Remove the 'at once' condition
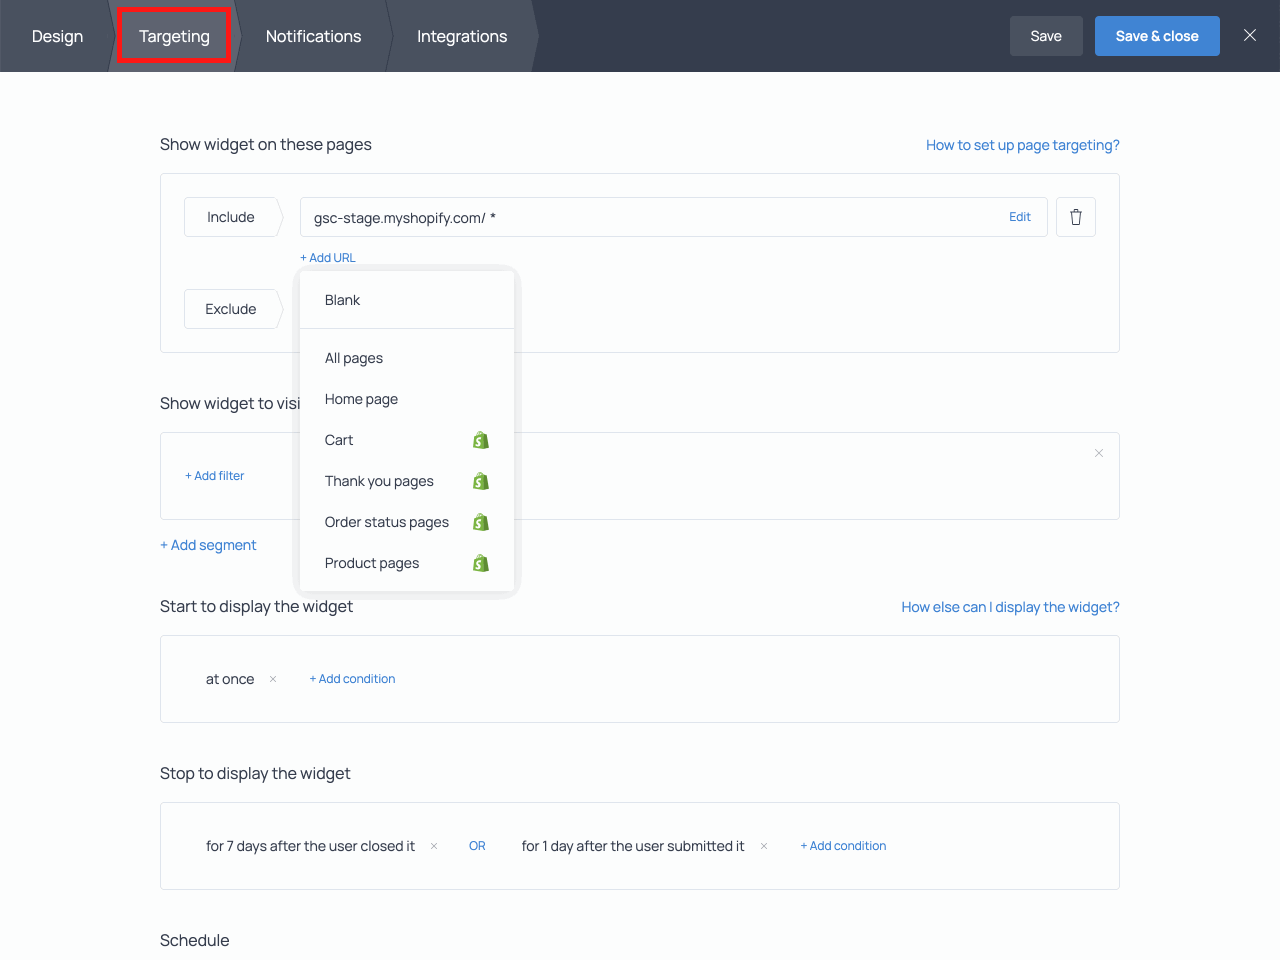 [x=272, y=679]
